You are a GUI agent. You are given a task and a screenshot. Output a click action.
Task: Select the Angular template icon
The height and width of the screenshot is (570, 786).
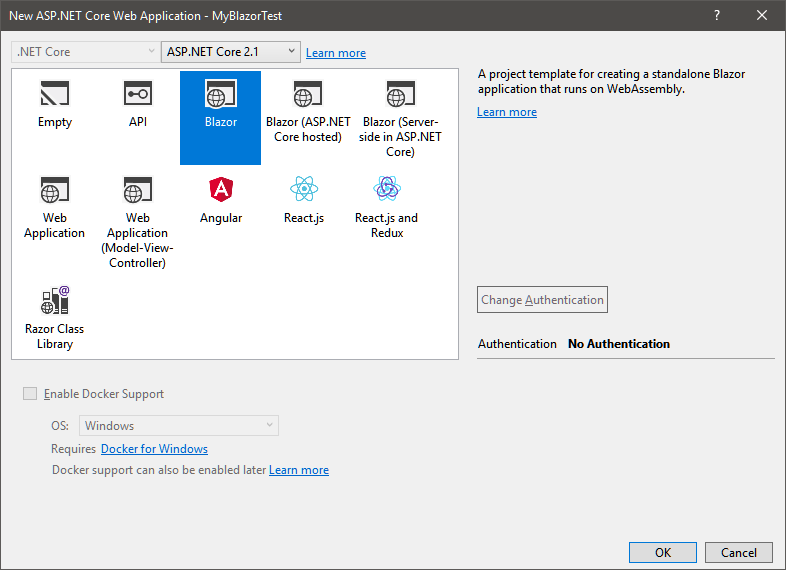(x=221, y=189)
